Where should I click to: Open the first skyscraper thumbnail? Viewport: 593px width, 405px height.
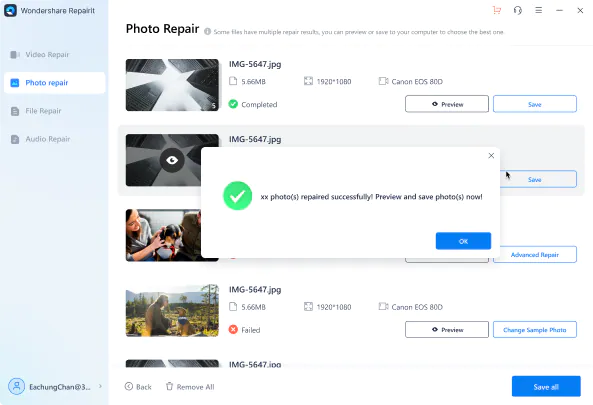coord(172,85)
